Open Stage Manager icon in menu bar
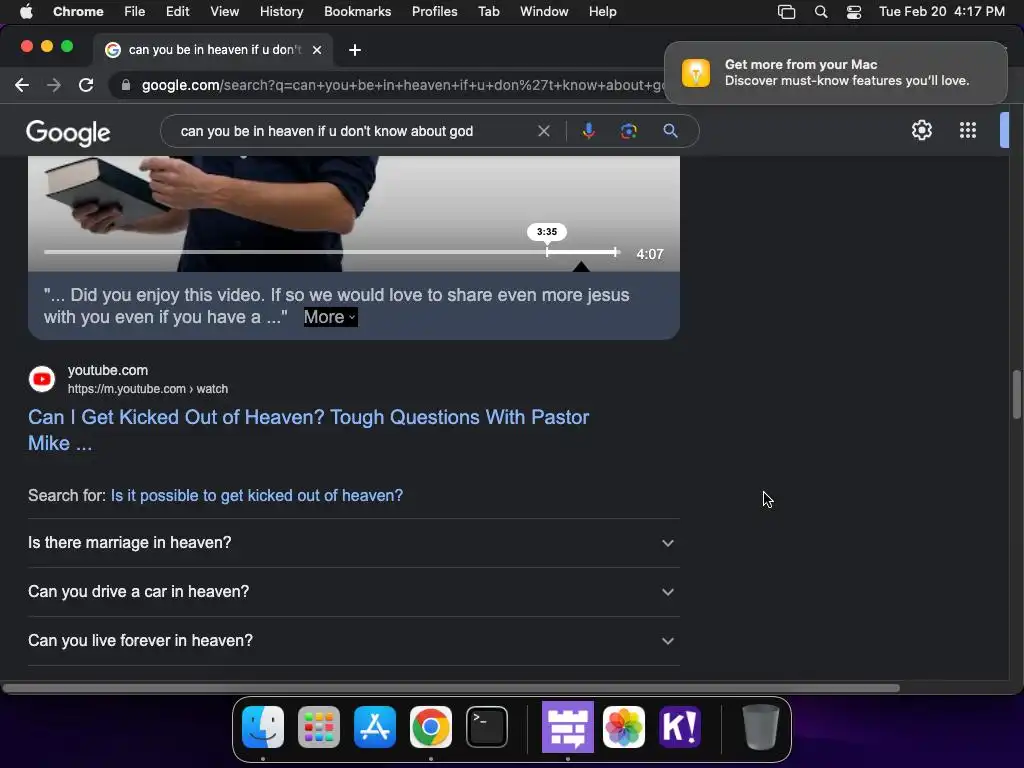 click(x=786, y=12)
